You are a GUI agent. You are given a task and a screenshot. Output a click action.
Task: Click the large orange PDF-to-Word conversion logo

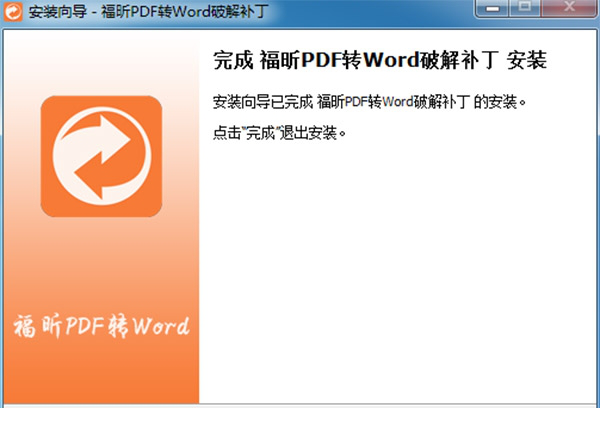(101, 156)
